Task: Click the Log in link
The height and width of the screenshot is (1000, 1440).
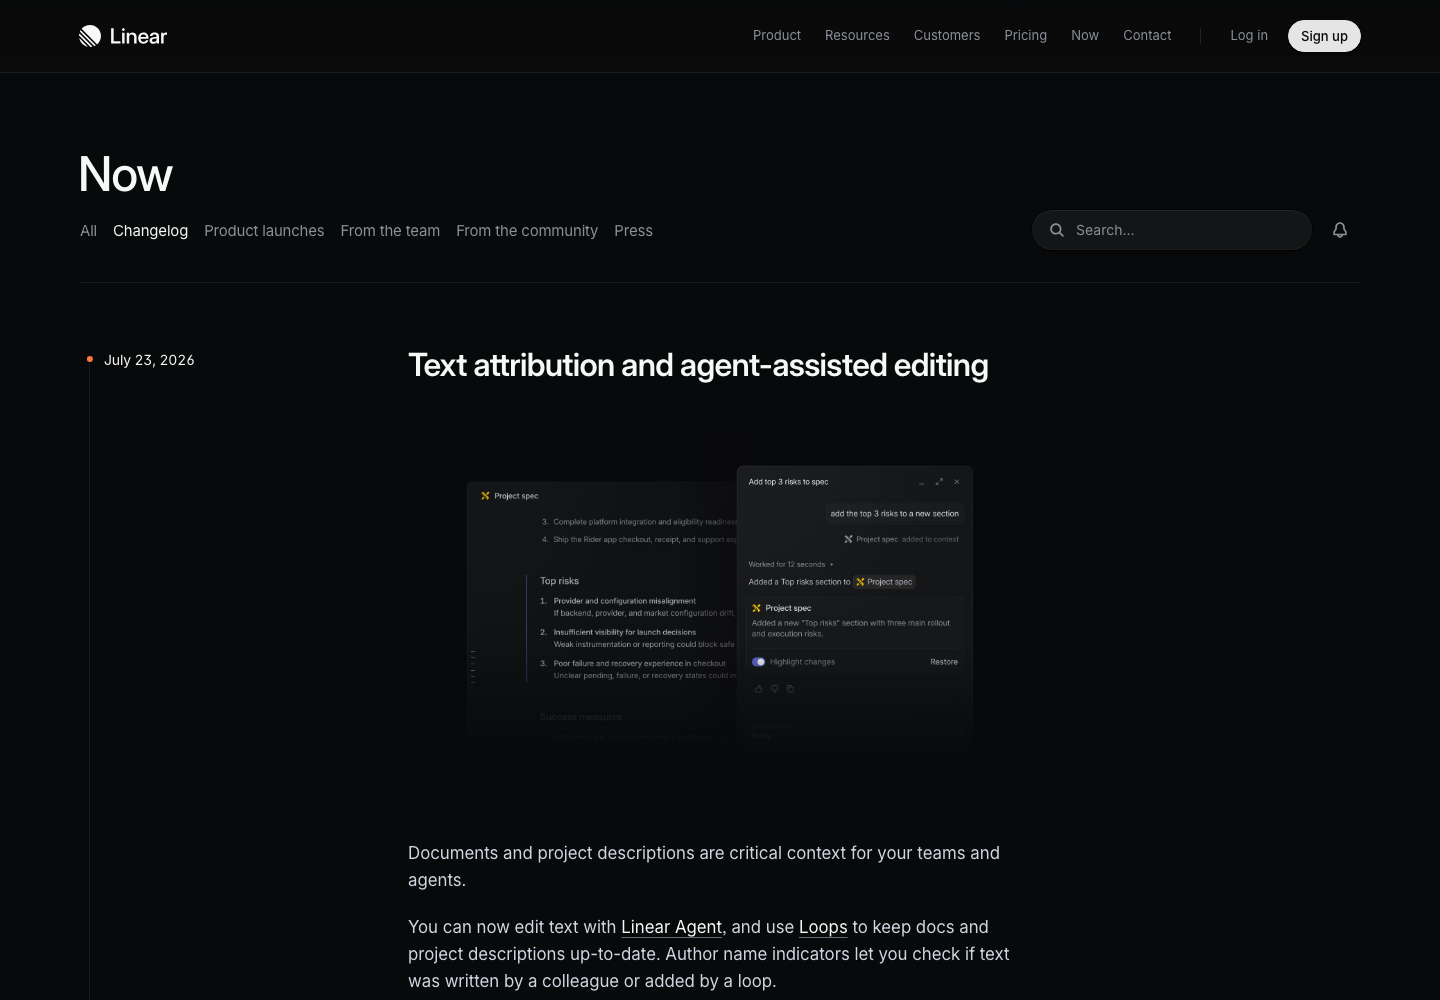Action: (x=1249, y=35)
